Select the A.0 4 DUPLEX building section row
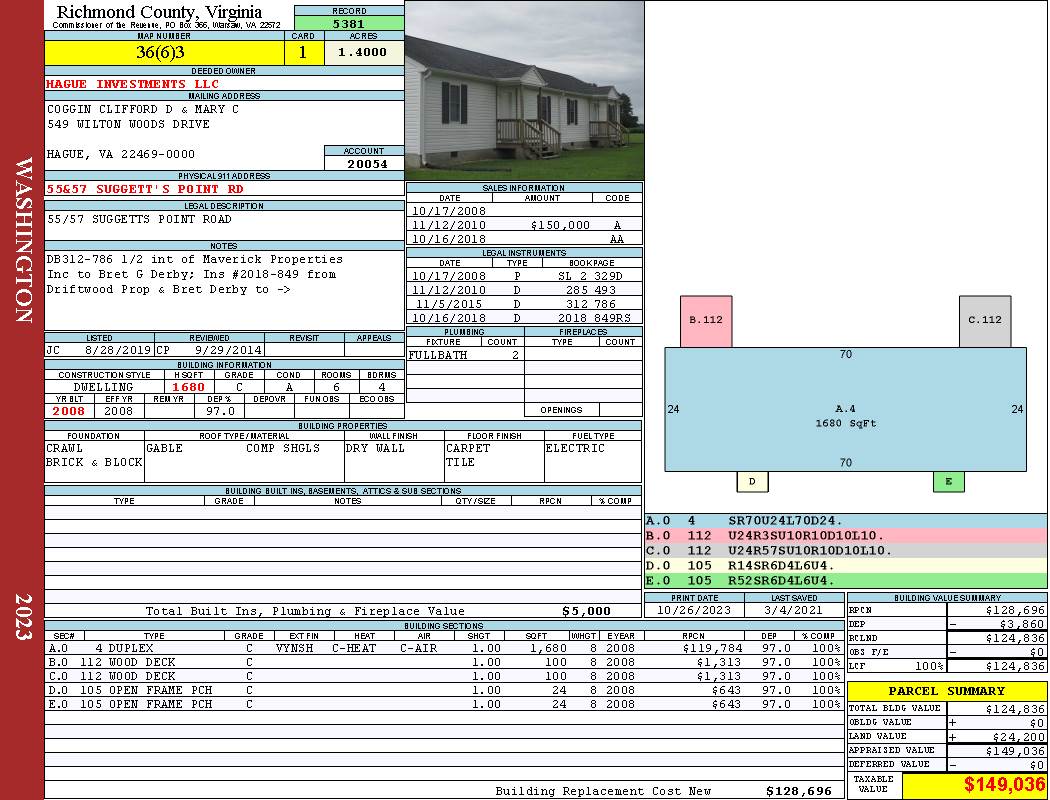Screen dimensions: 1050x800 [443, 648]
